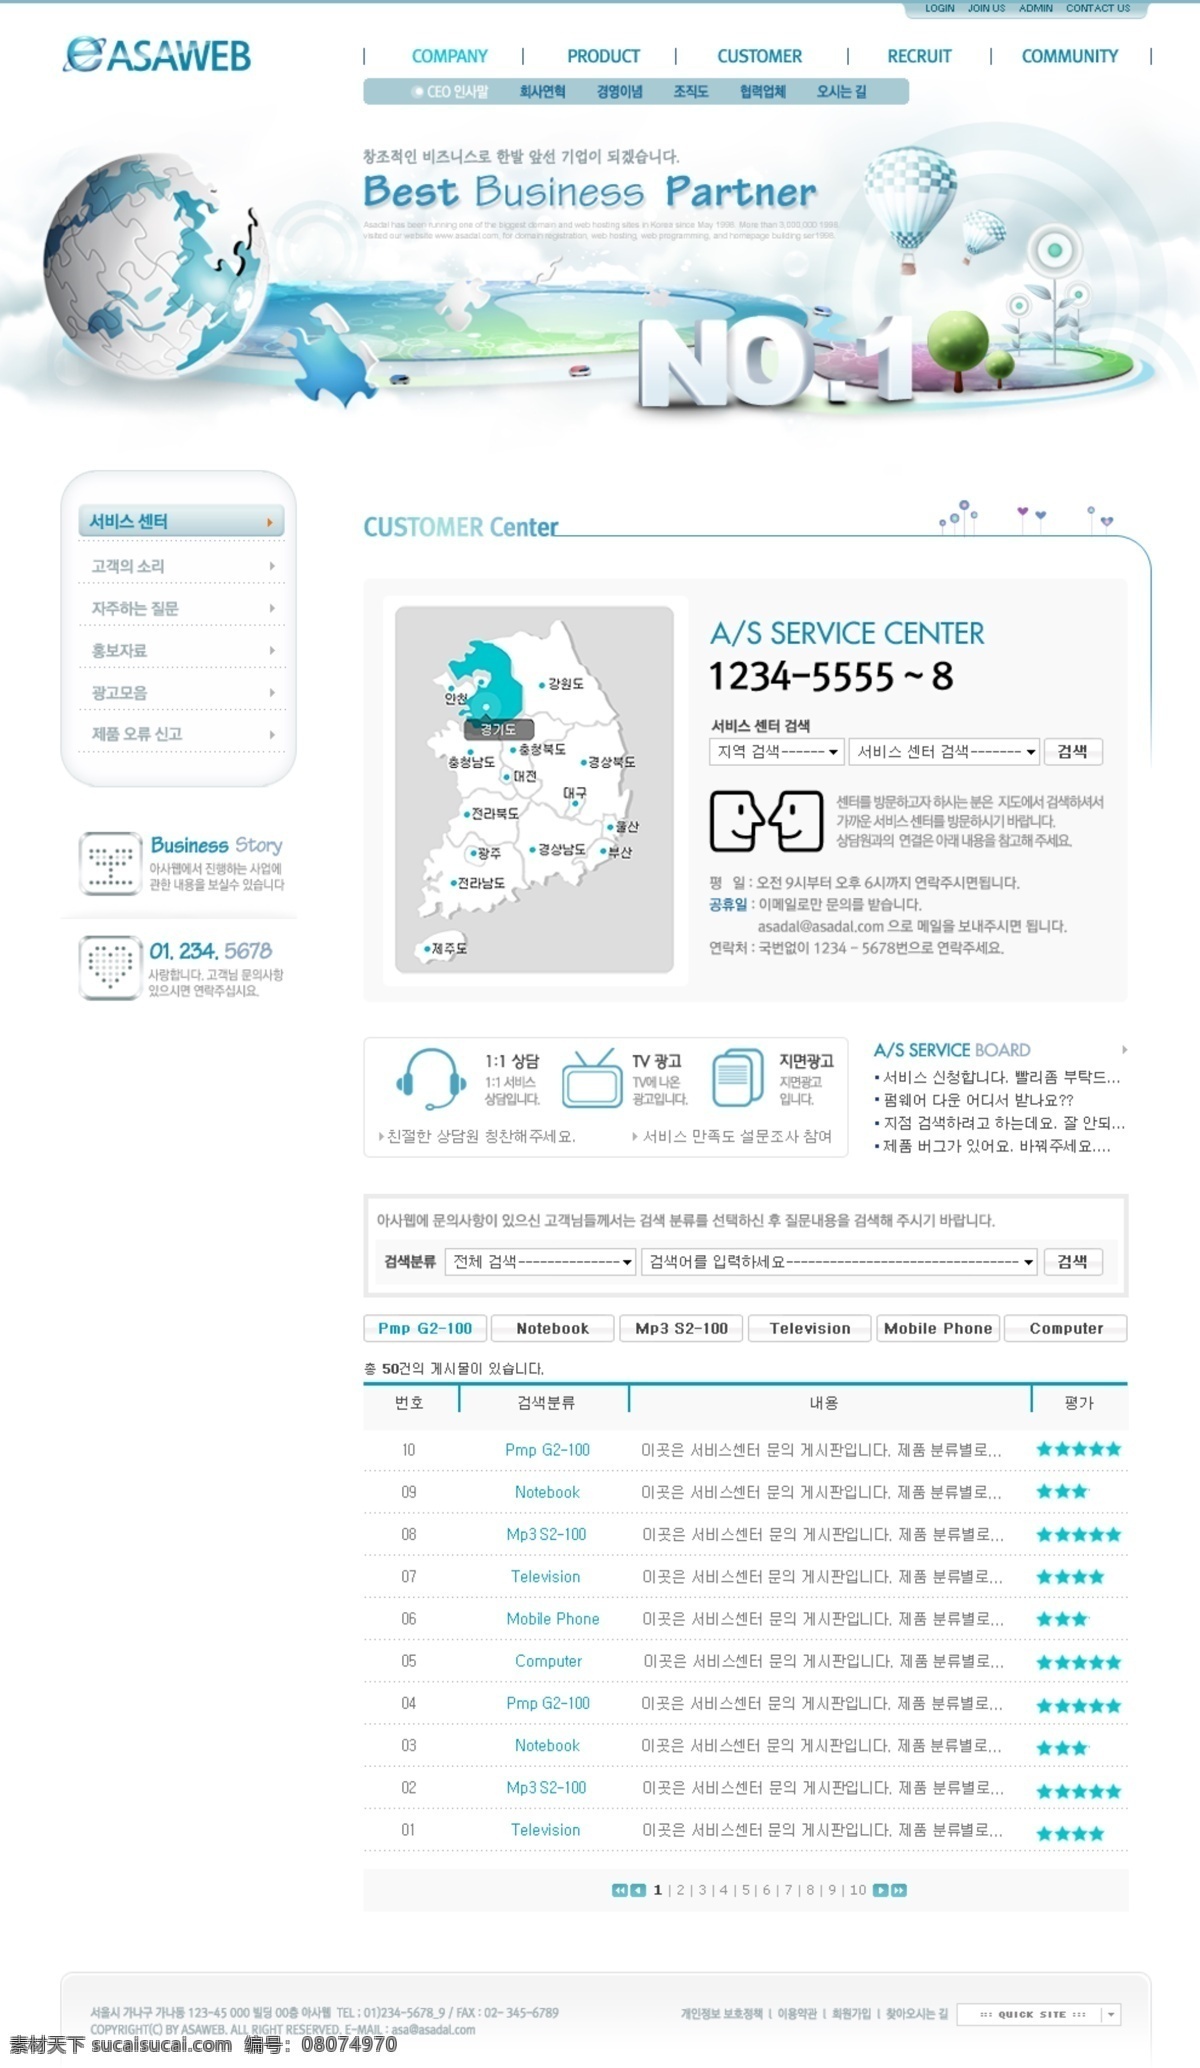1200x2068 pixels.
Task: Open the COMMUNITY menu
Action: [x=1070, y=56]
